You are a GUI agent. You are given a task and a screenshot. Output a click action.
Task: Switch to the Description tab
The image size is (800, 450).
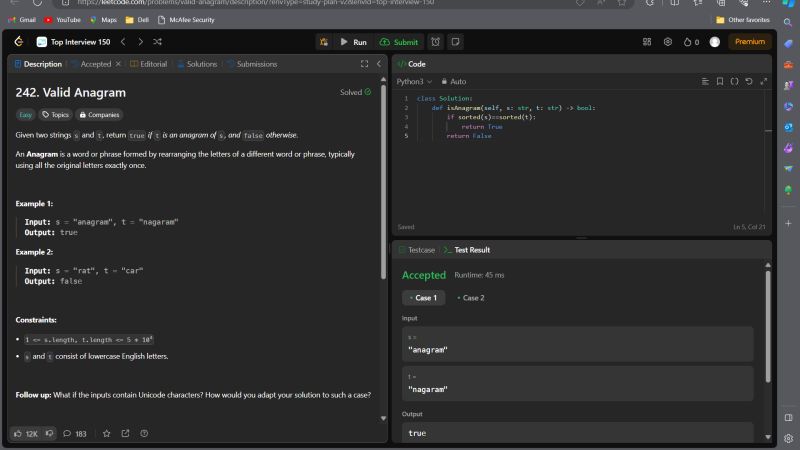tap(38, 64)
